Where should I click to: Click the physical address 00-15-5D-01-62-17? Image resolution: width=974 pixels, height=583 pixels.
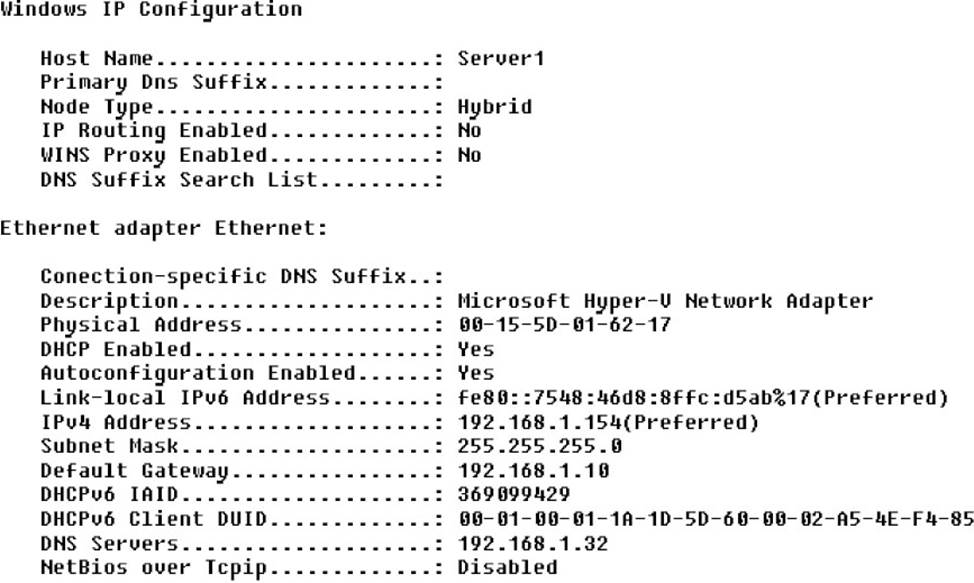pos(564,325)
